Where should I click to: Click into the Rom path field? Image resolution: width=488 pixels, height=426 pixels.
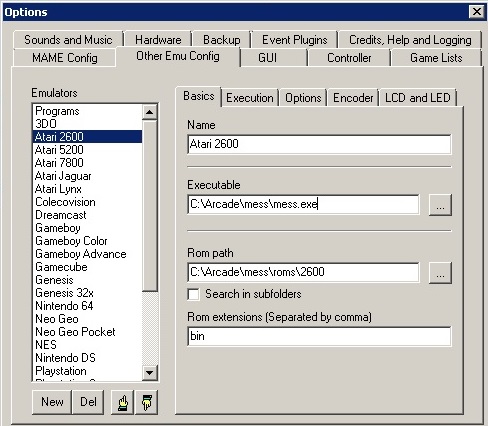(303, 272)
